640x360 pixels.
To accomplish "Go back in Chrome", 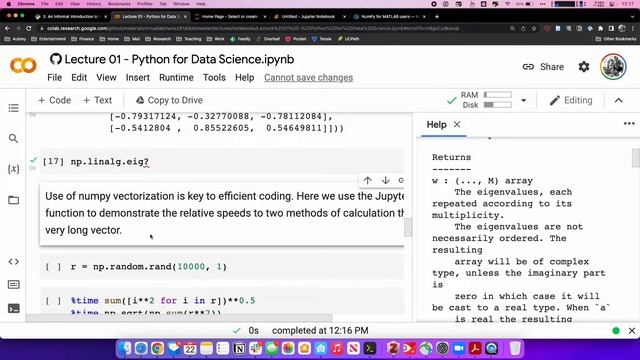I will coord(7,28).
